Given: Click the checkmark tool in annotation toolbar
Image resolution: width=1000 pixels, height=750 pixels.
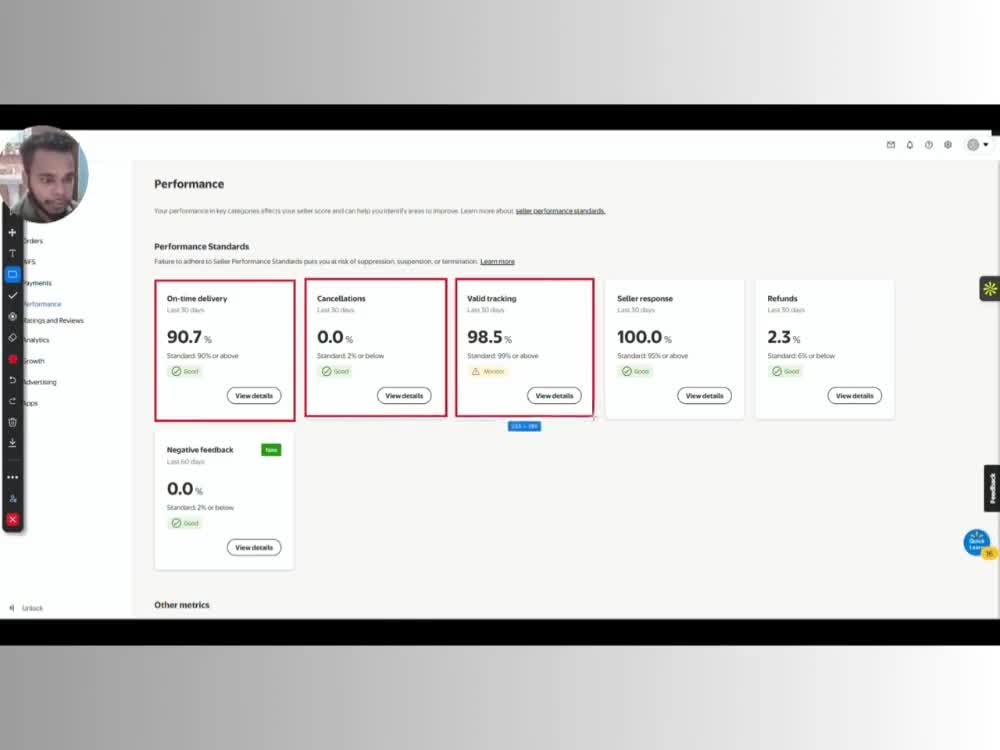Looking at the screenshot, I should tap(12, 295).
